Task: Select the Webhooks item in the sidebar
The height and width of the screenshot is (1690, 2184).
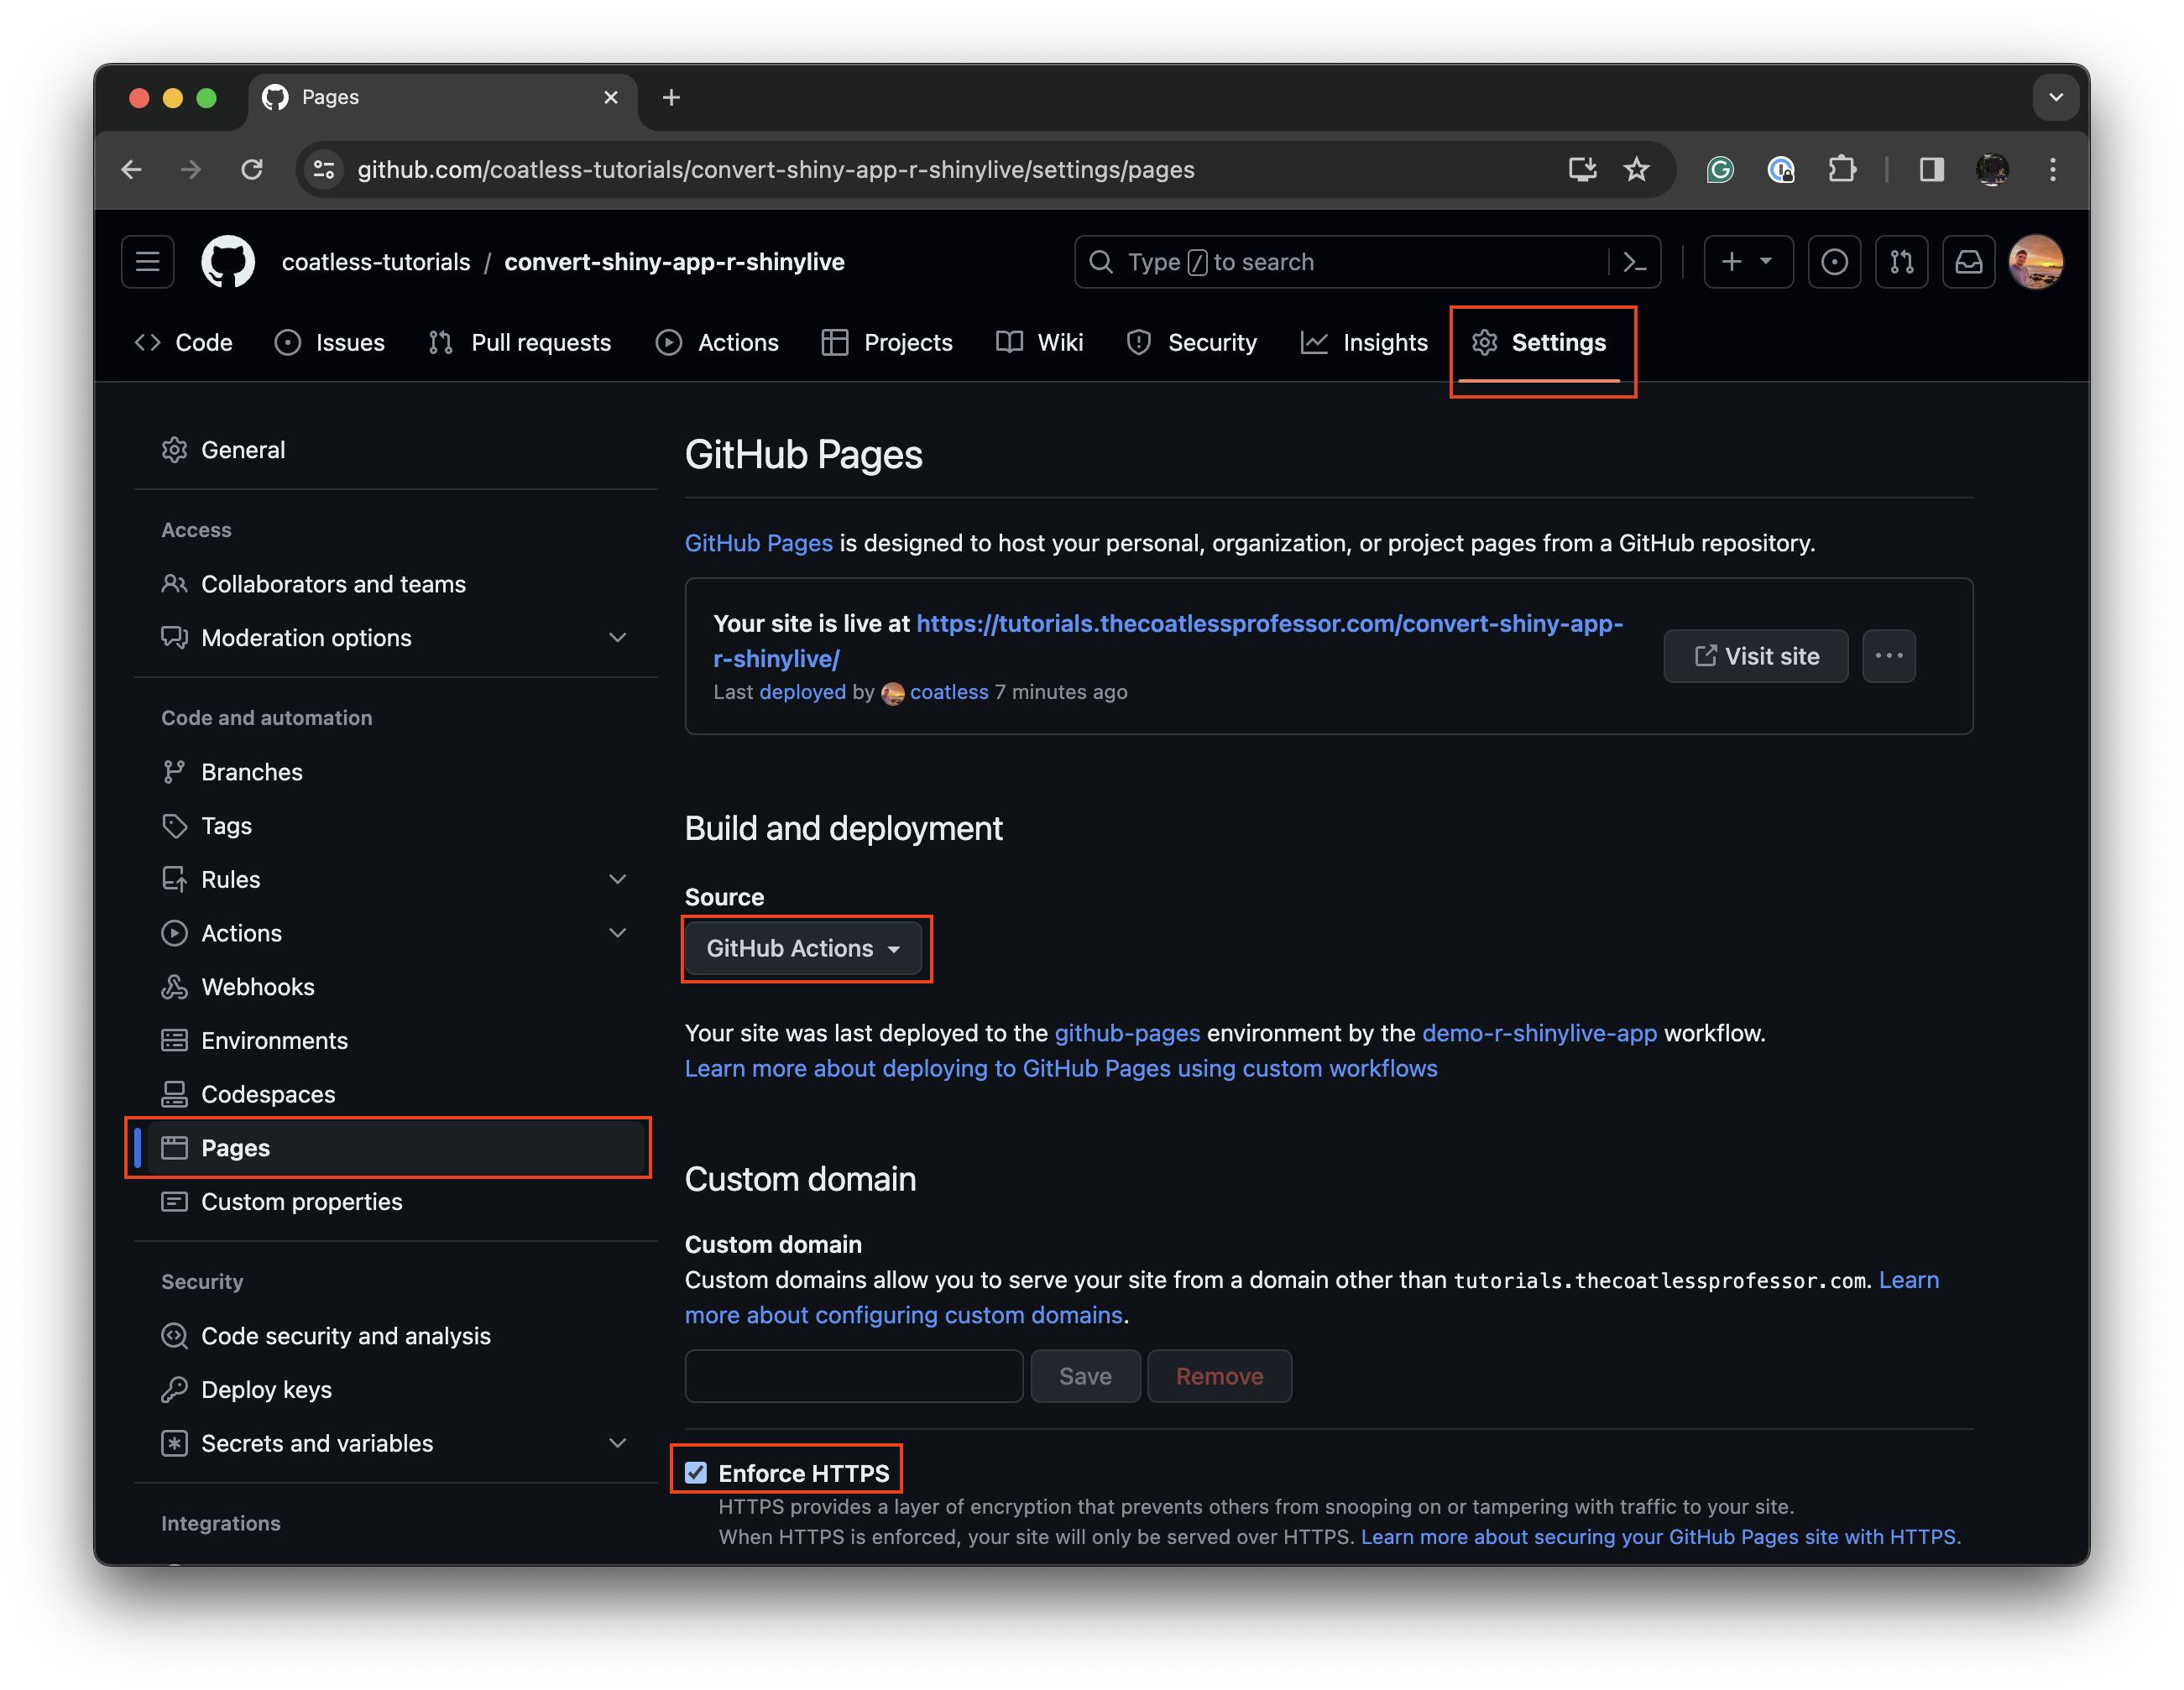Action: (x=258, y=986)
